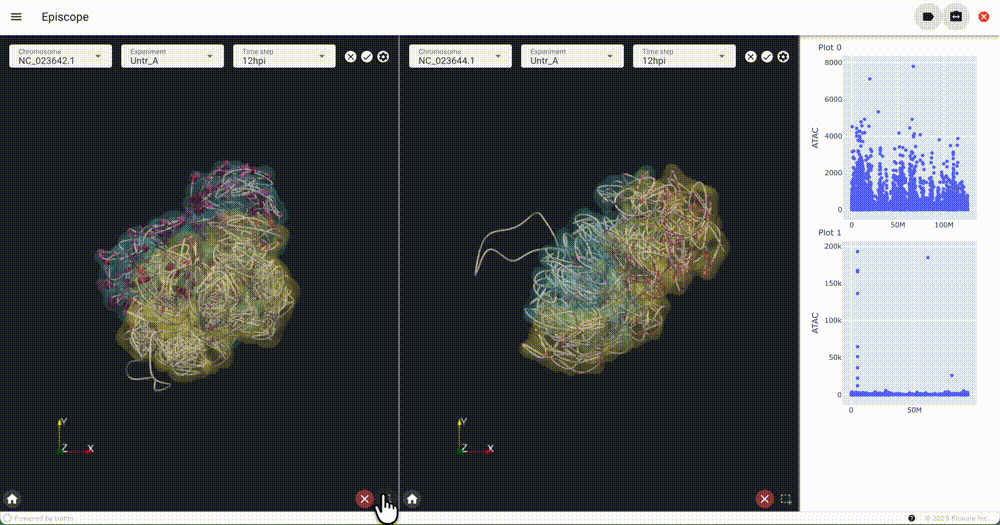Click red remove button in left view

364,499
